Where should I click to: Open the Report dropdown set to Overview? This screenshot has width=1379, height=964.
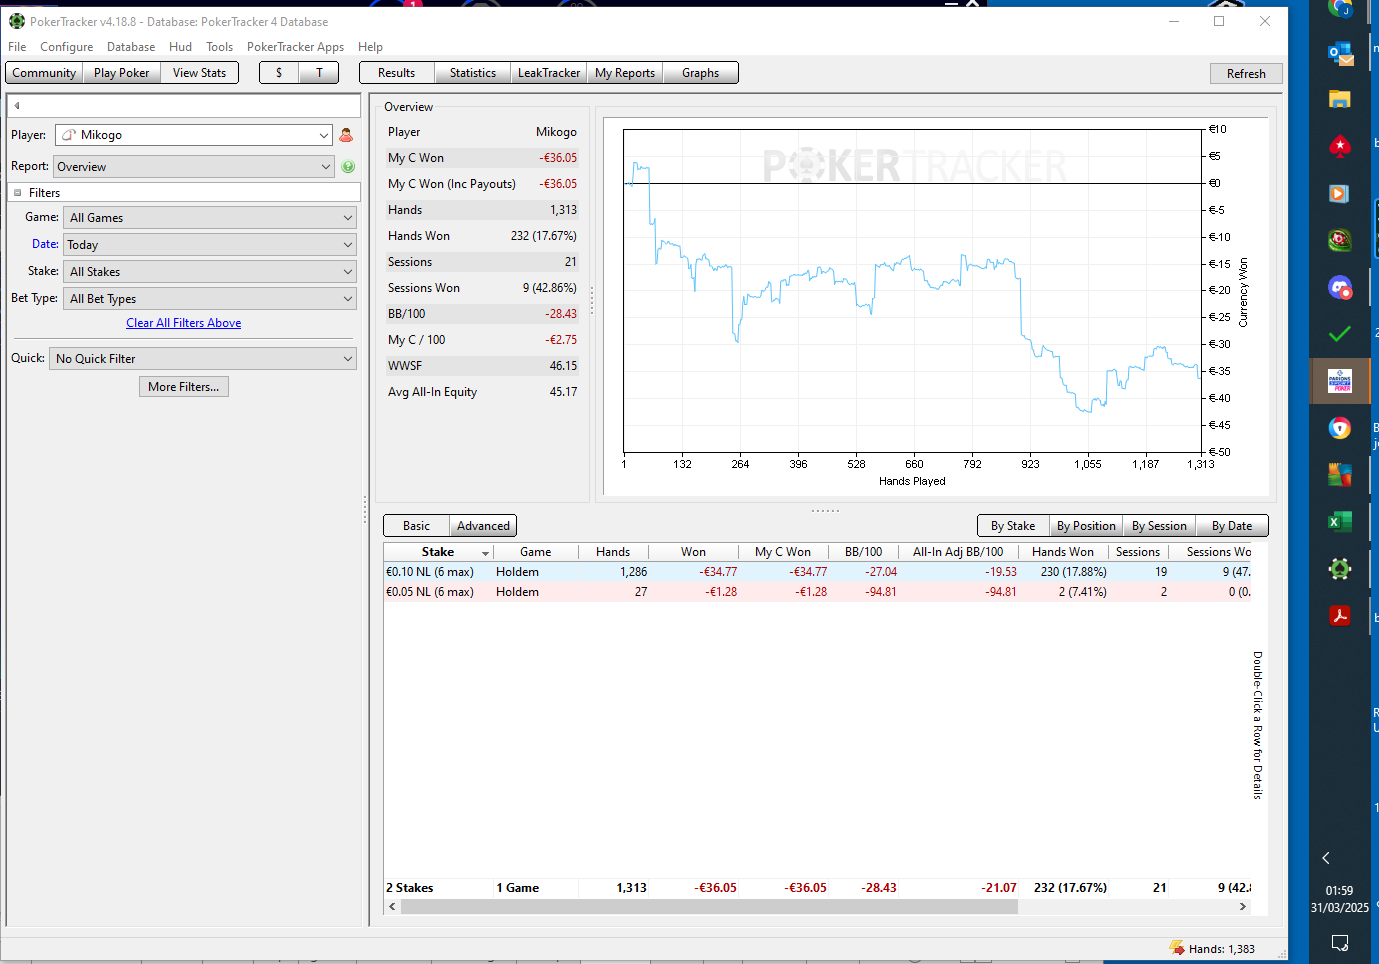click(x=194, y=167)
